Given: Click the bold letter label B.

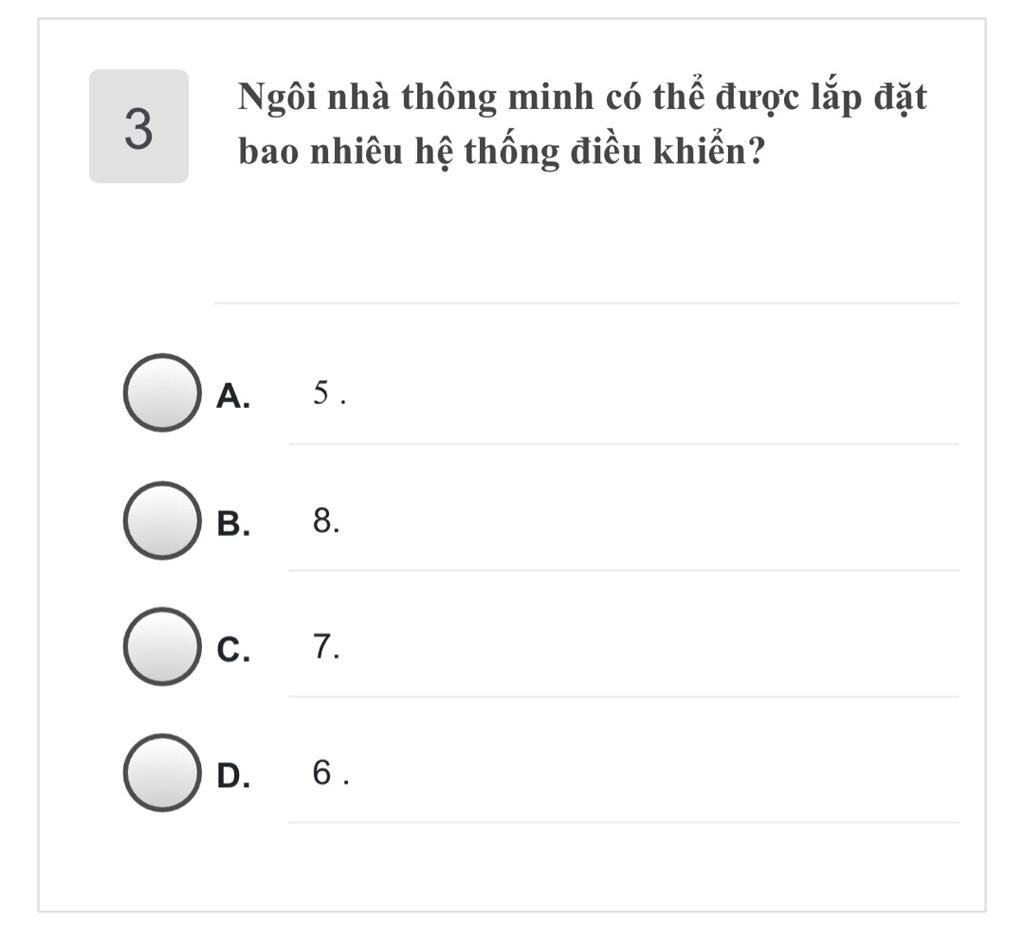Looking at the screenshot, I should pos(233,523).
